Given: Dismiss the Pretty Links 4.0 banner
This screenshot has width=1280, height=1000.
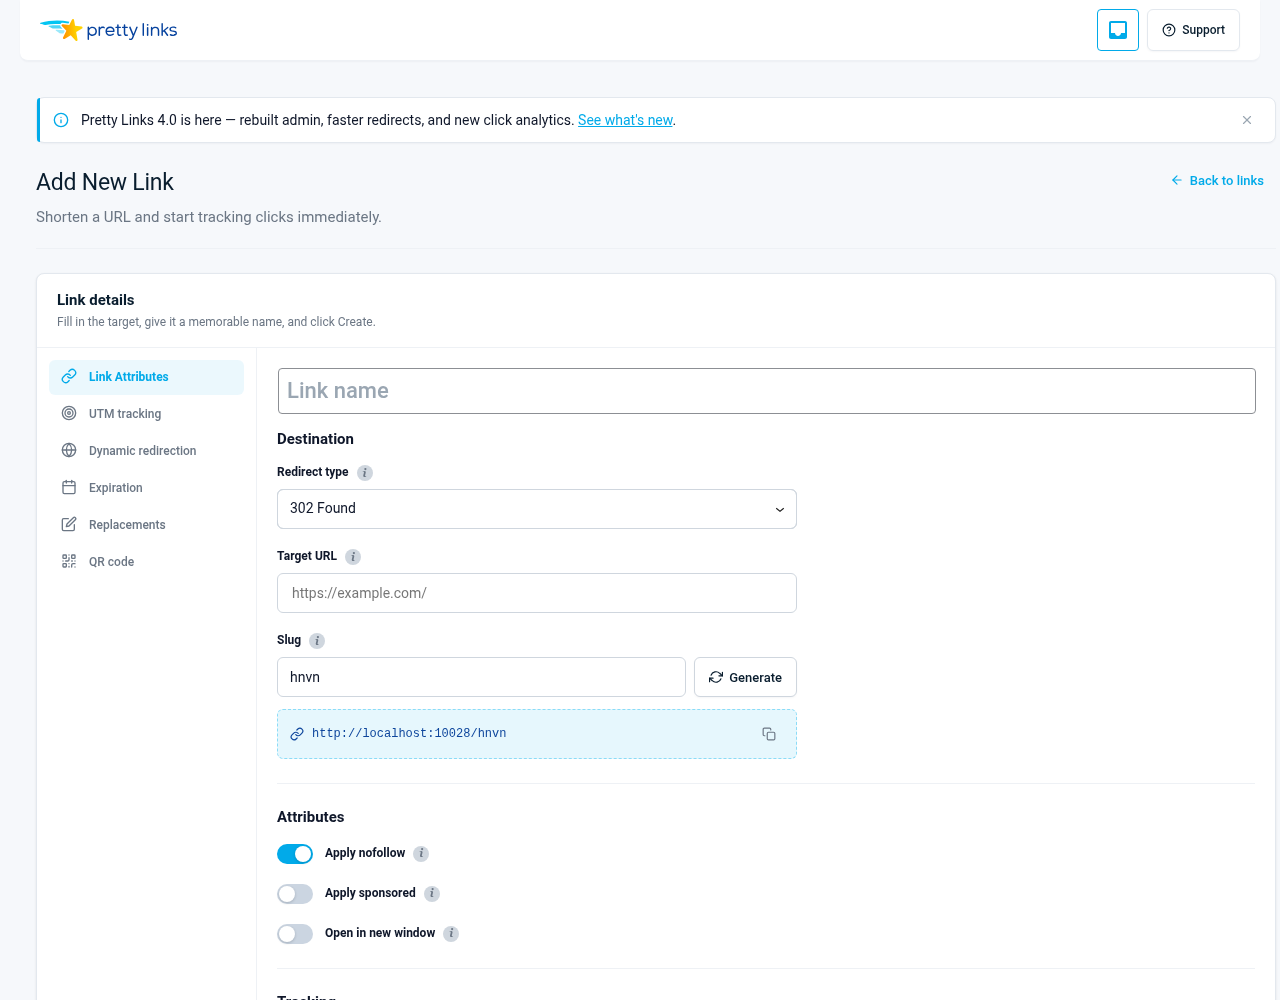Looking at the screenshot, I should pos(1247,120).
